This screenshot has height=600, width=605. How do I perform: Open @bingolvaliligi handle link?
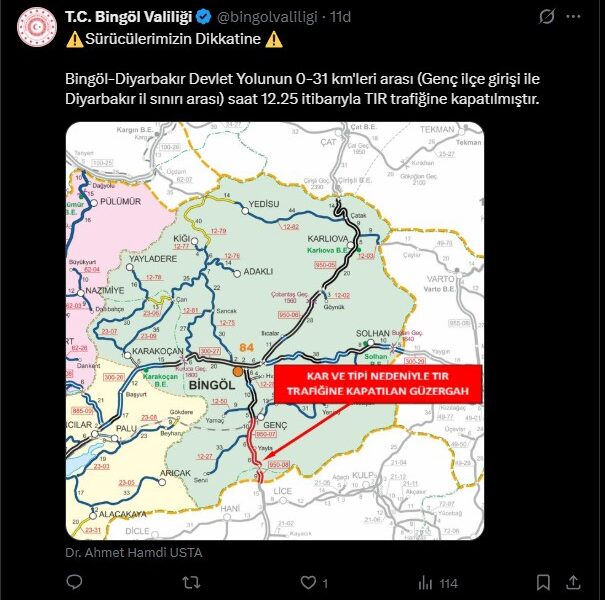(267, 17)
